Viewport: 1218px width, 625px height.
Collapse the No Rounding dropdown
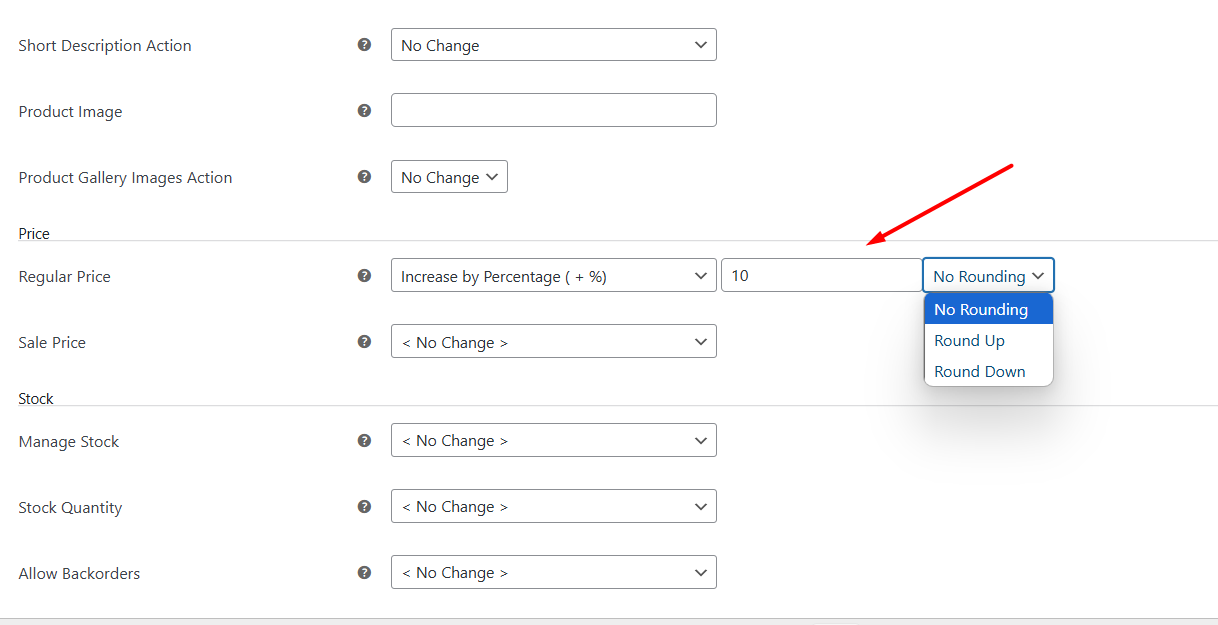pyautogui.click(x=988, y=276)
